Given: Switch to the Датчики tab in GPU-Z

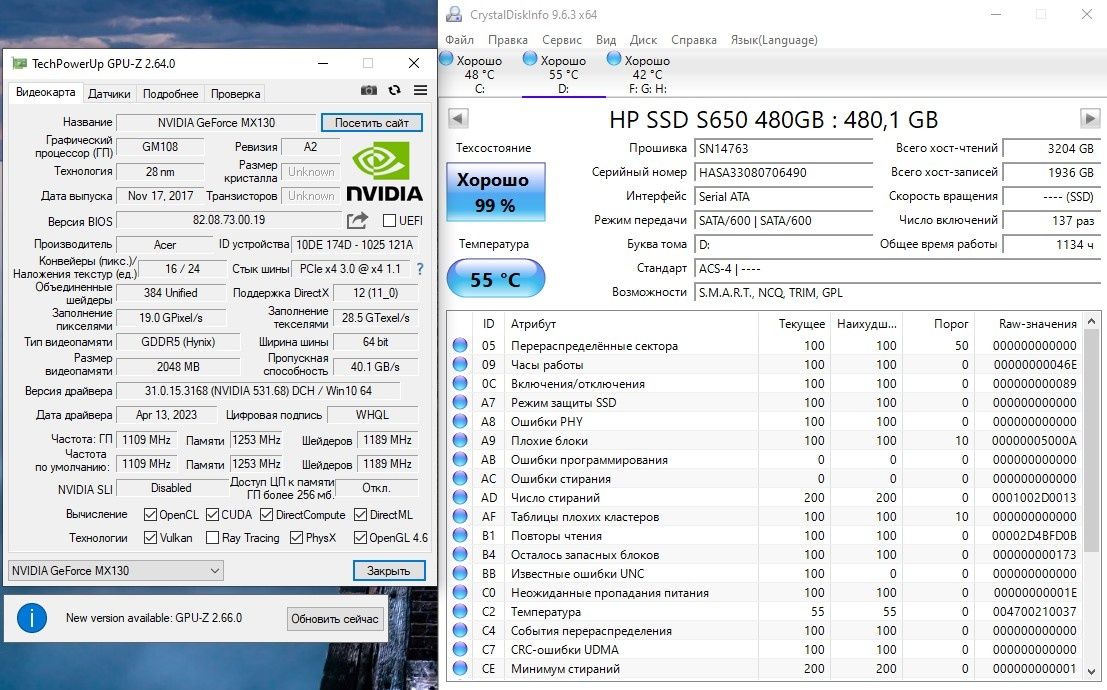Looking at the screenshot, I should pyautogui.click(x=109, y=93).
